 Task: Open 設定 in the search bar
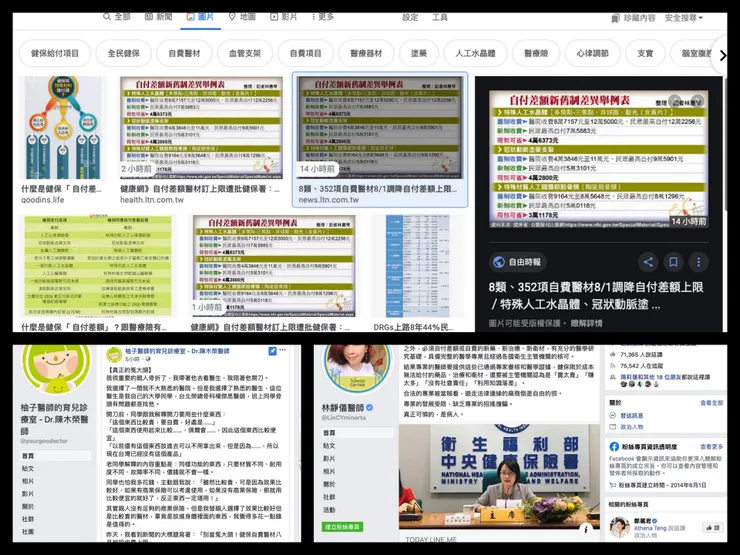410,17
